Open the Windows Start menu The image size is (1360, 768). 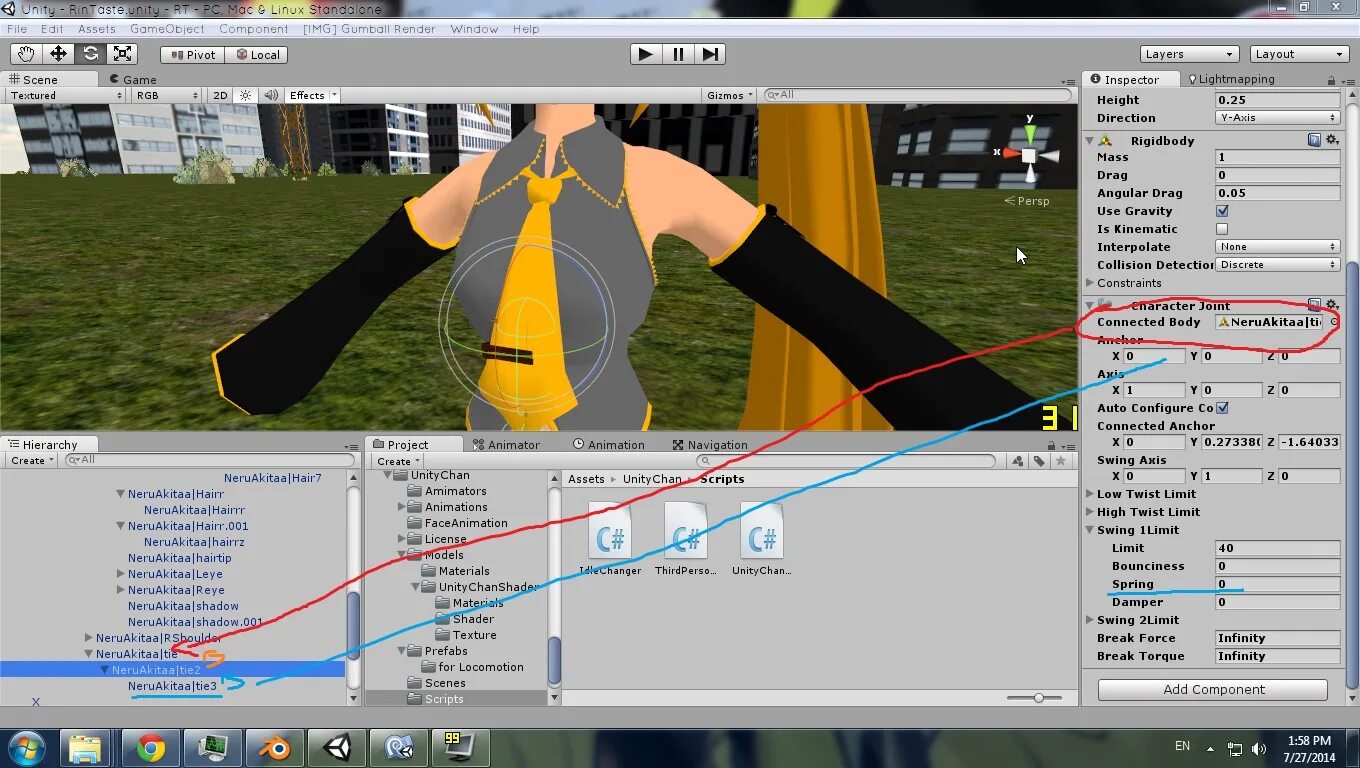[x=26, y=747]
